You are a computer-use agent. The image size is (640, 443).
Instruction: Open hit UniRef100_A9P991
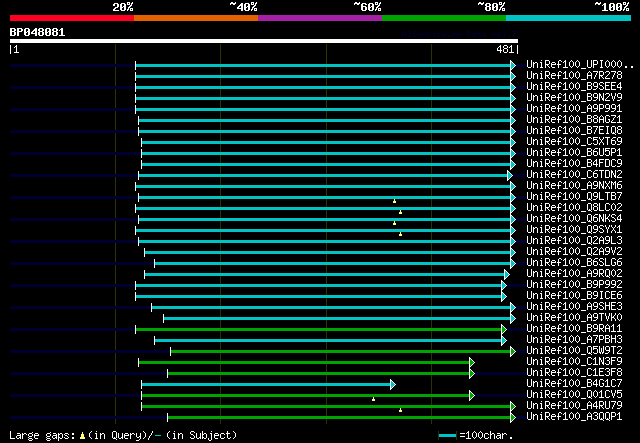coord(574,109)
